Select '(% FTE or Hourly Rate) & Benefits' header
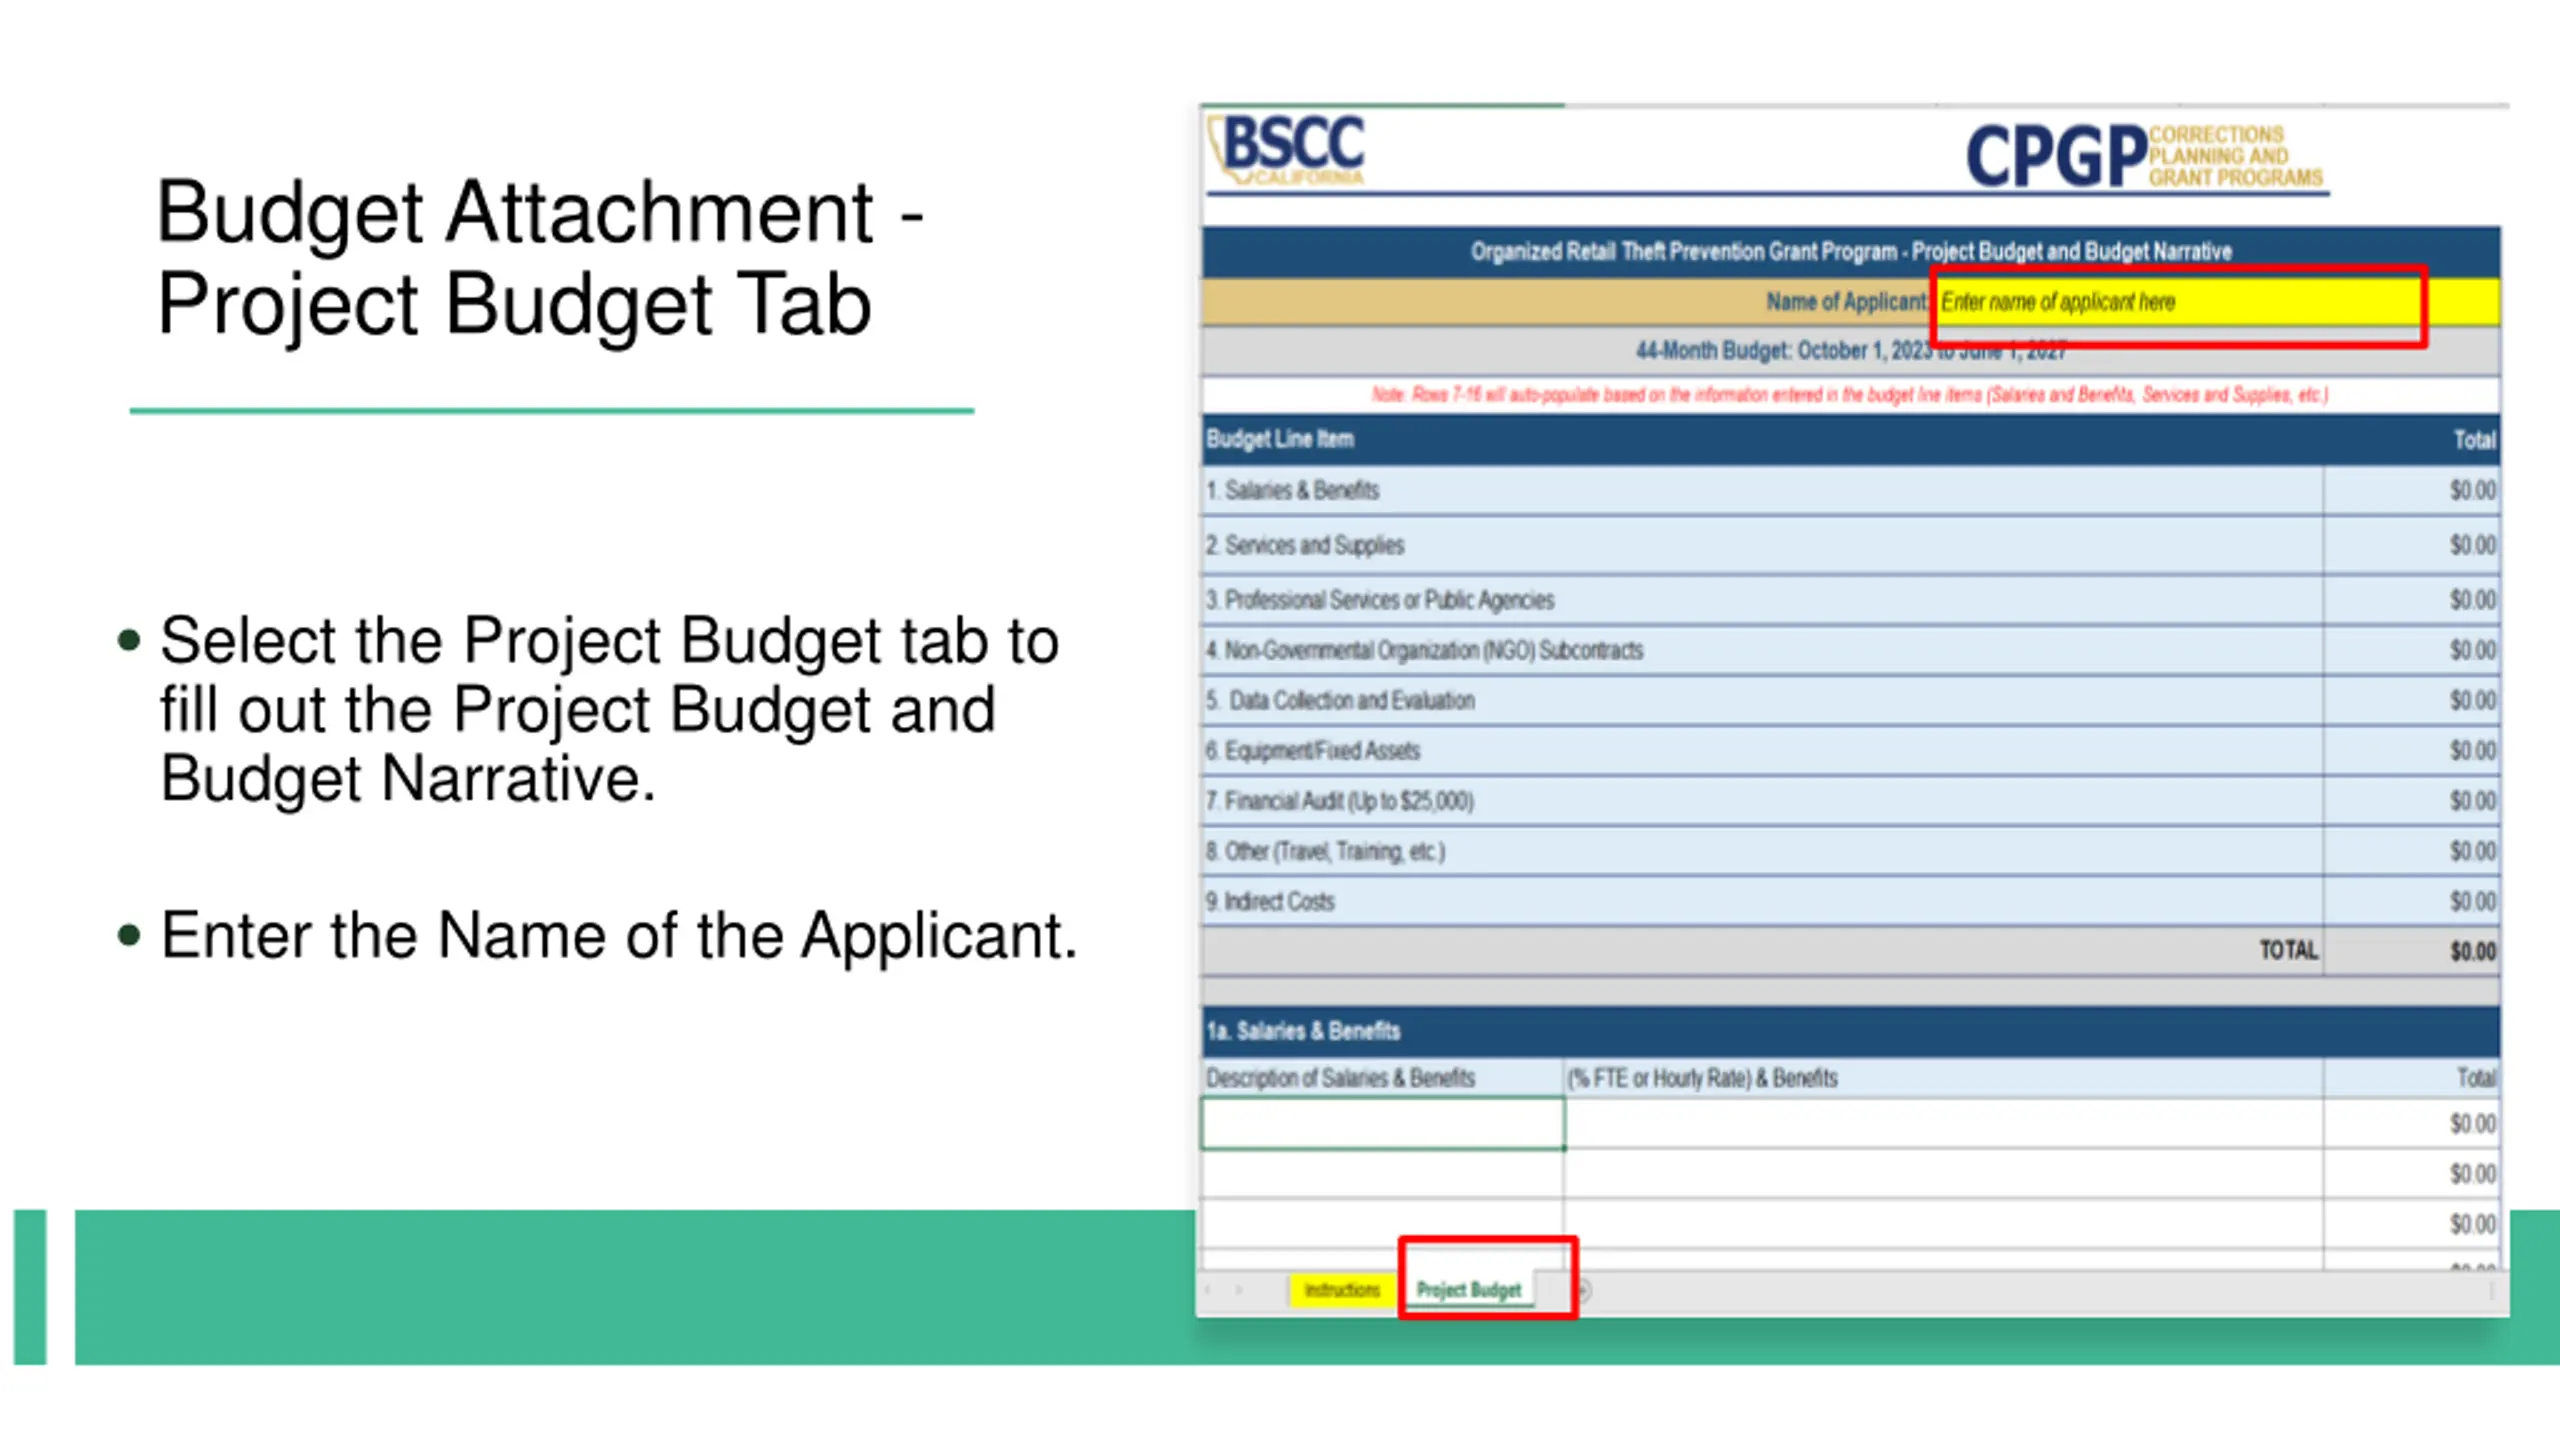 1944,1078
